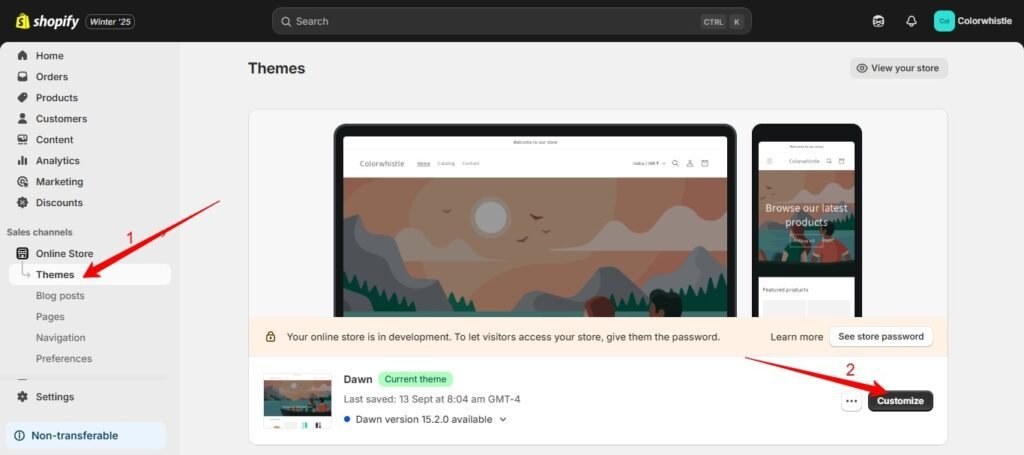
Task: Open the Sidekick assistant icon
Action: click(878, 21)
